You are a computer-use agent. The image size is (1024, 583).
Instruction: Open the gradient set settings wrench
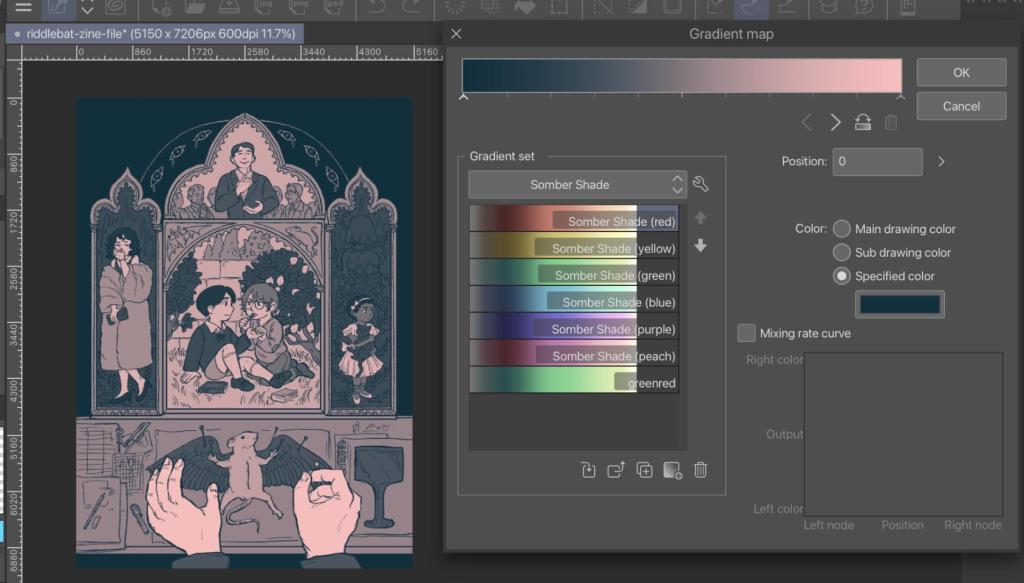tap(700, 185)
